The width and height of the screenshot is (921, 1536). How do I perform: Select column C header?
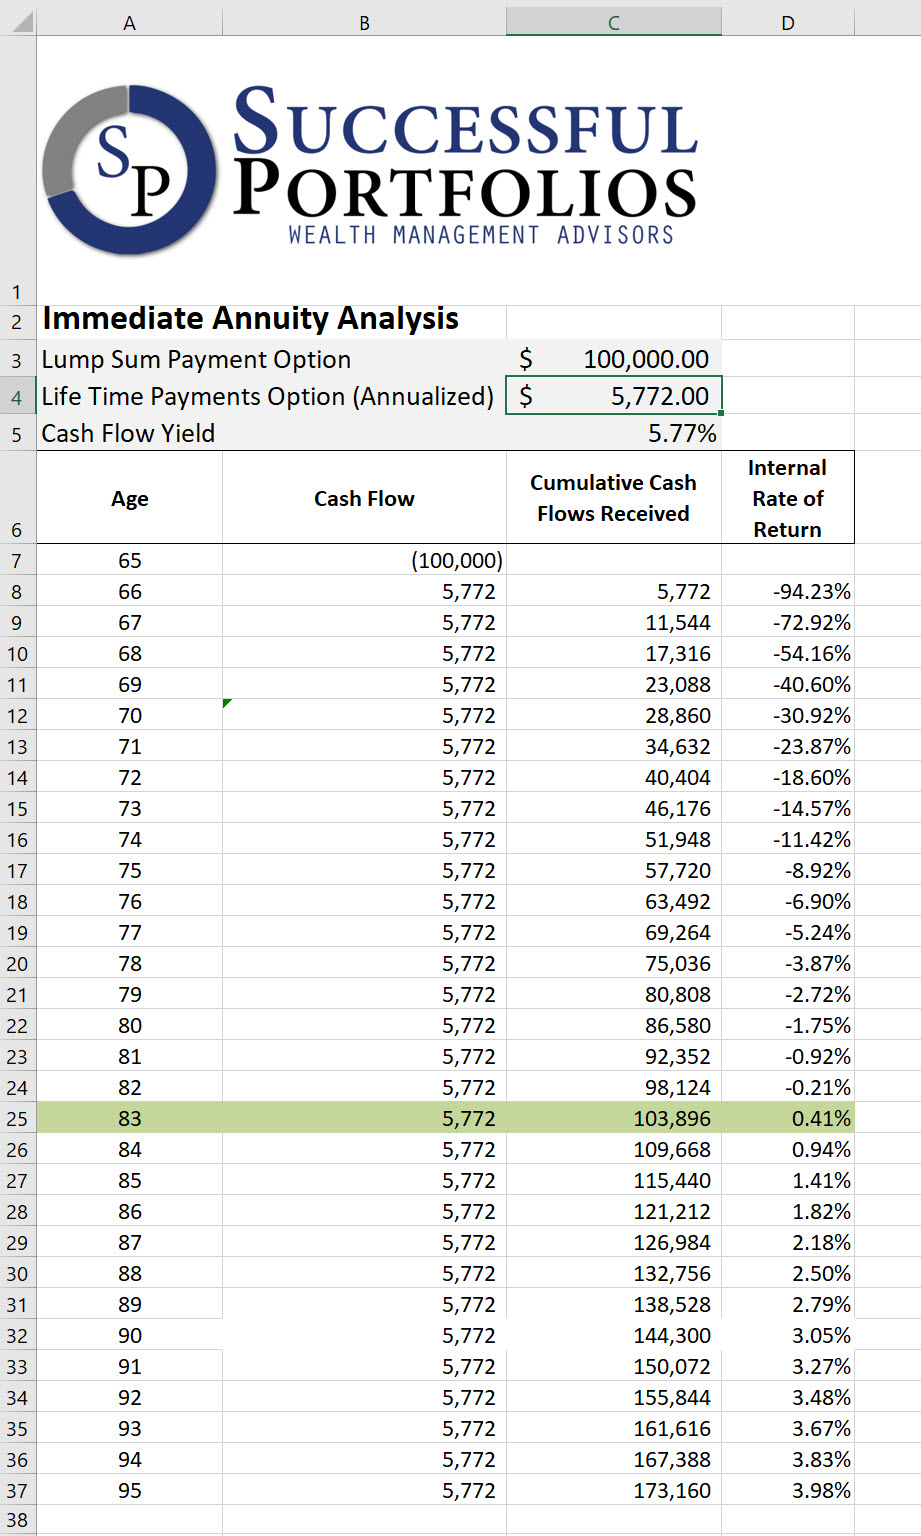tap(614, 22)
